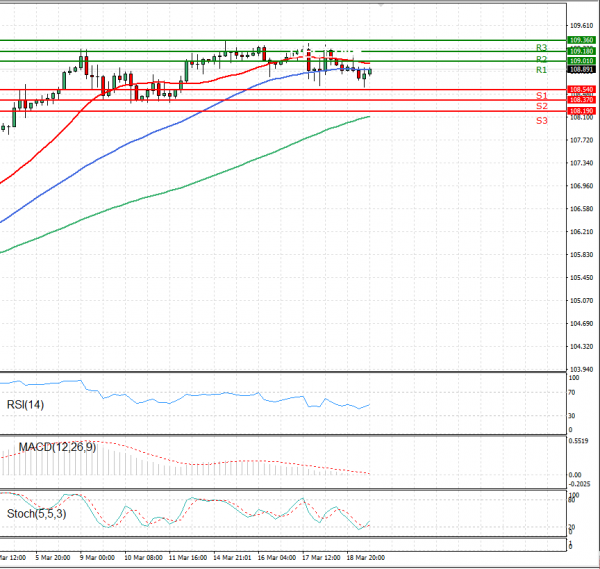Click the 105.450 price axis value
Screen dimensions: 600x569
pos(582,278)
